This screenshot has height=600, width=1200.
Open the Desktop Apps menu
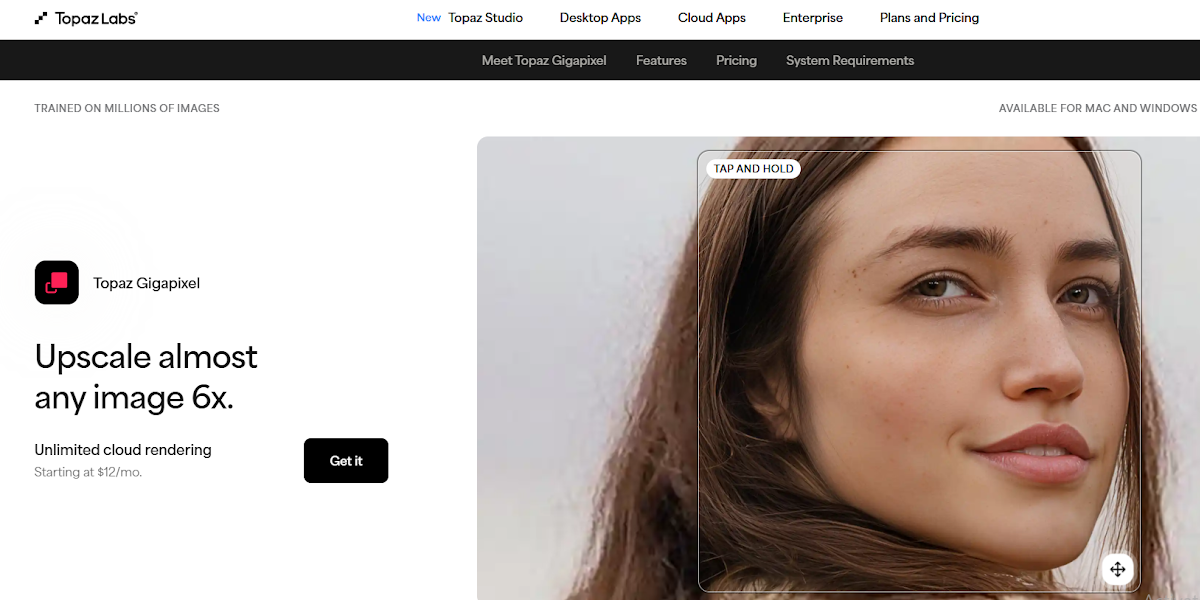point(600,18)
